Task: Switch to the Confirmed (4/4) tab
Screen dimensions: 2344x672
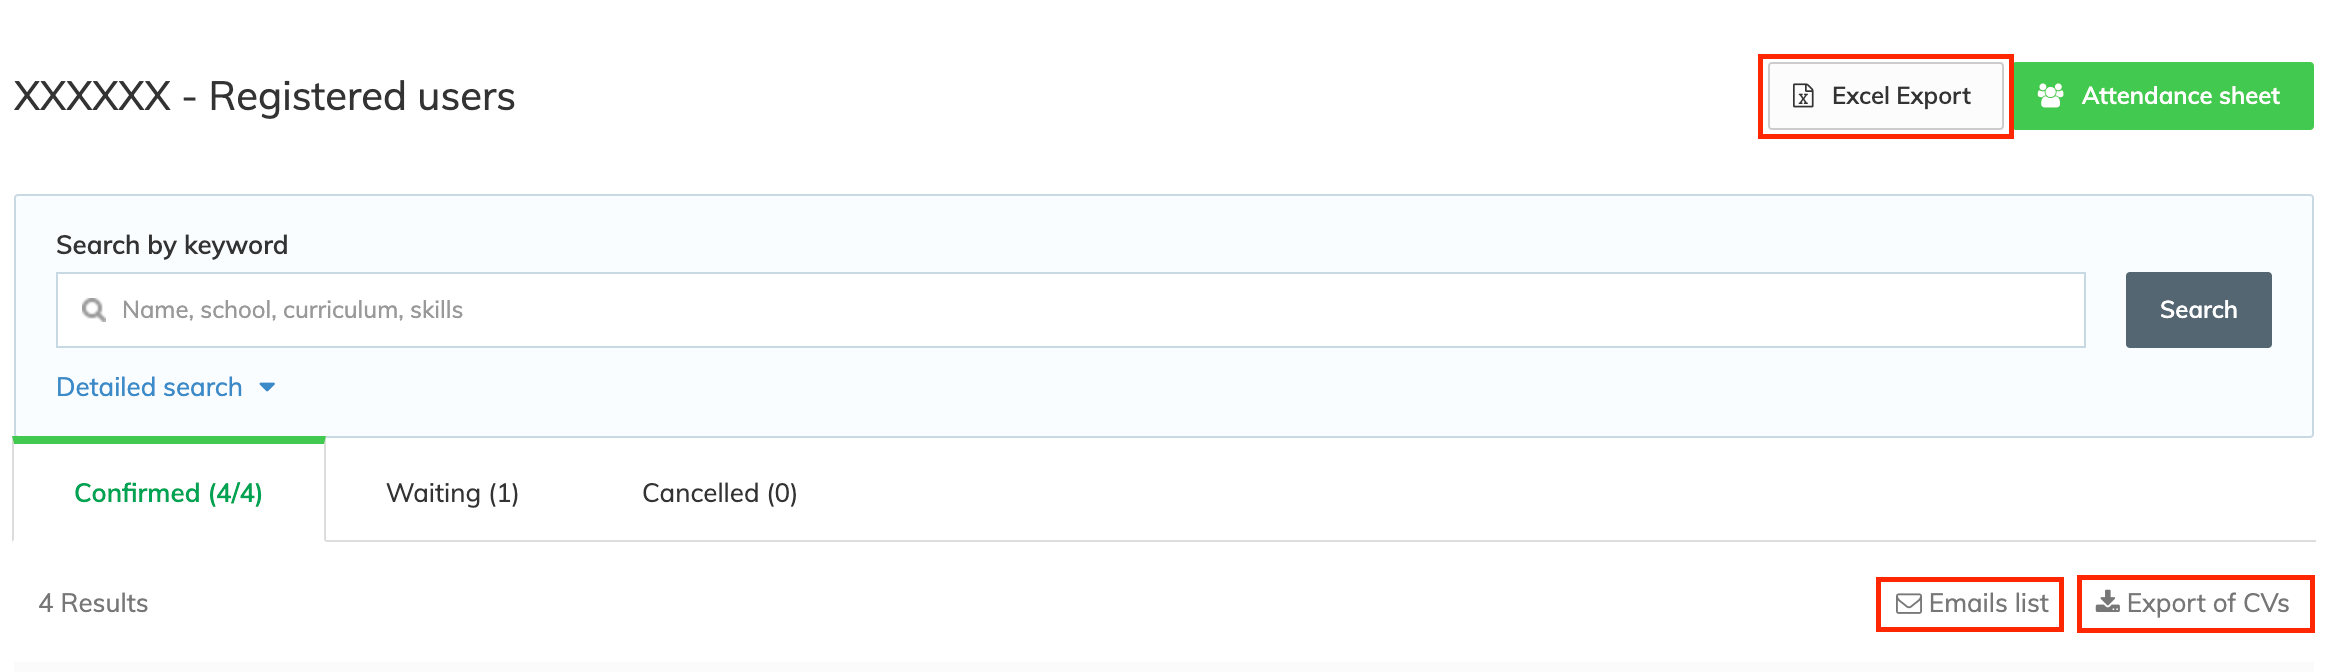Action: (168, 493)
